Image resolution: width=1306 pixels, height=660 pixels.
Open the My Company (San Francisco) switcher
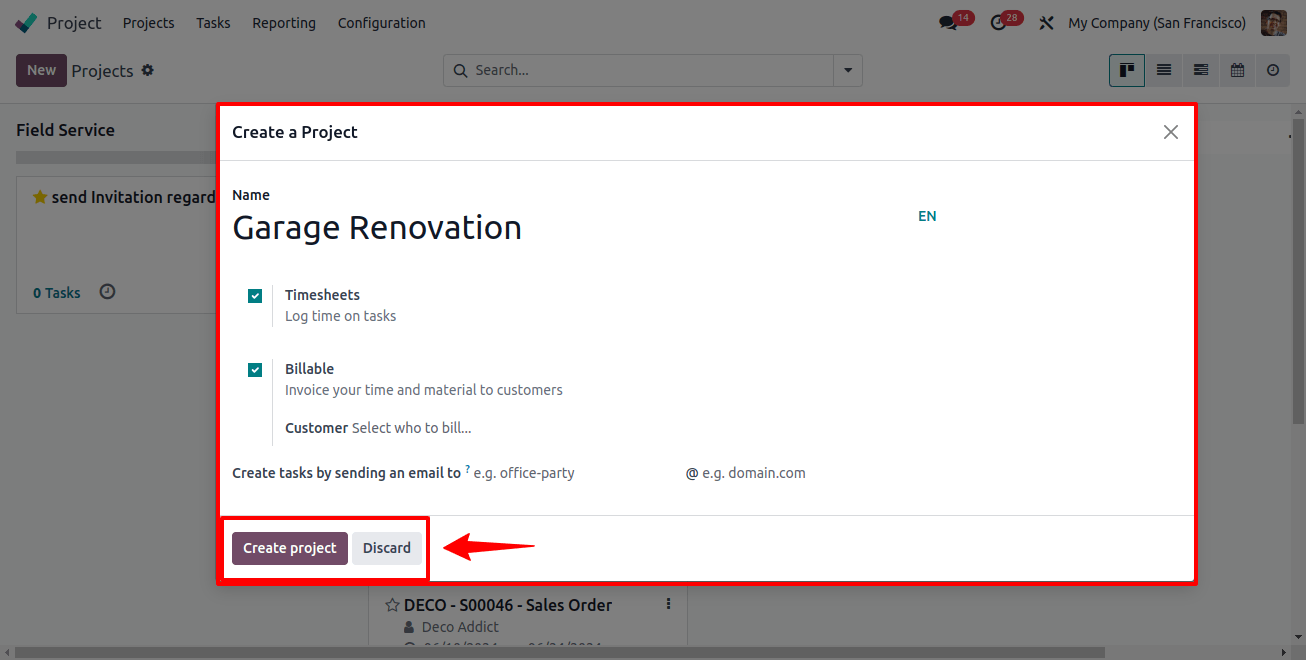pyautogui.click(x=1157, y=23)
